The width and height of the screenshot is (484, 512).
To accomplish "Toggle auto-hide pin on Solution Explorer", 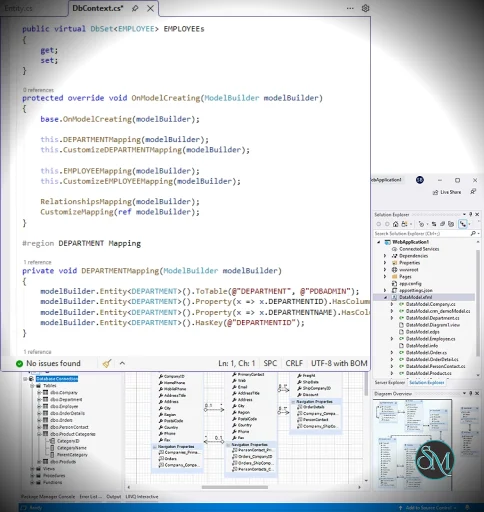I will (471, 214).
